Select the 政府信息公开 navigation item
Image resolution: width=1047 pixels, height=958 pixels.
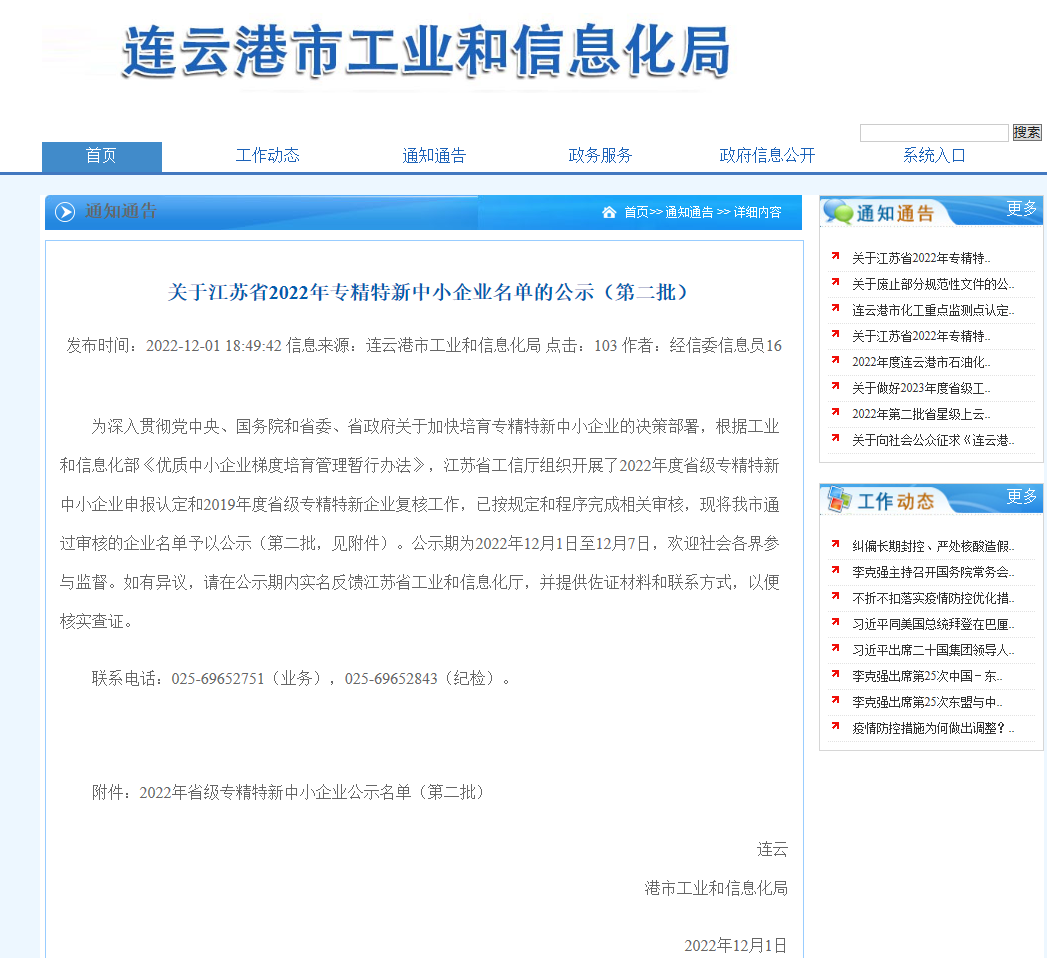(x=767, y=156)
